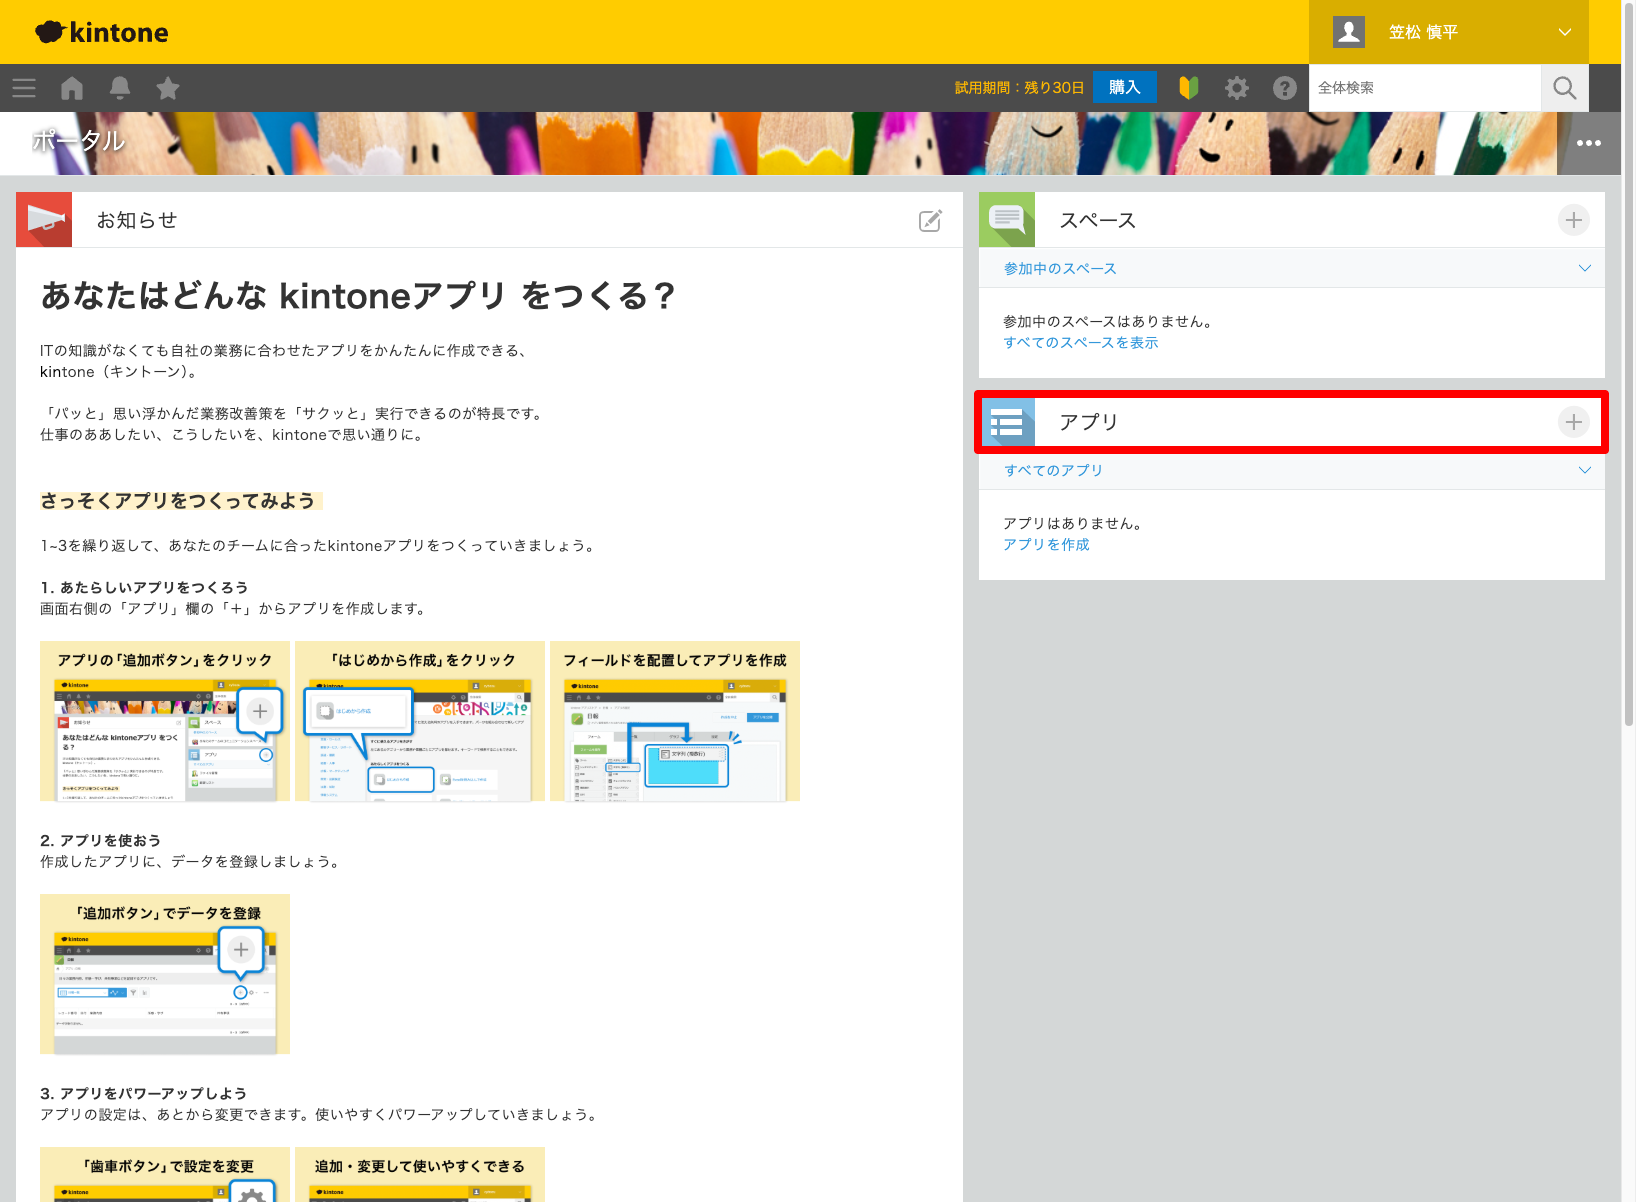This screenshot has width=1636, height=1202.
Task: Open the settings gear icon
Action: coord(1237,88)
